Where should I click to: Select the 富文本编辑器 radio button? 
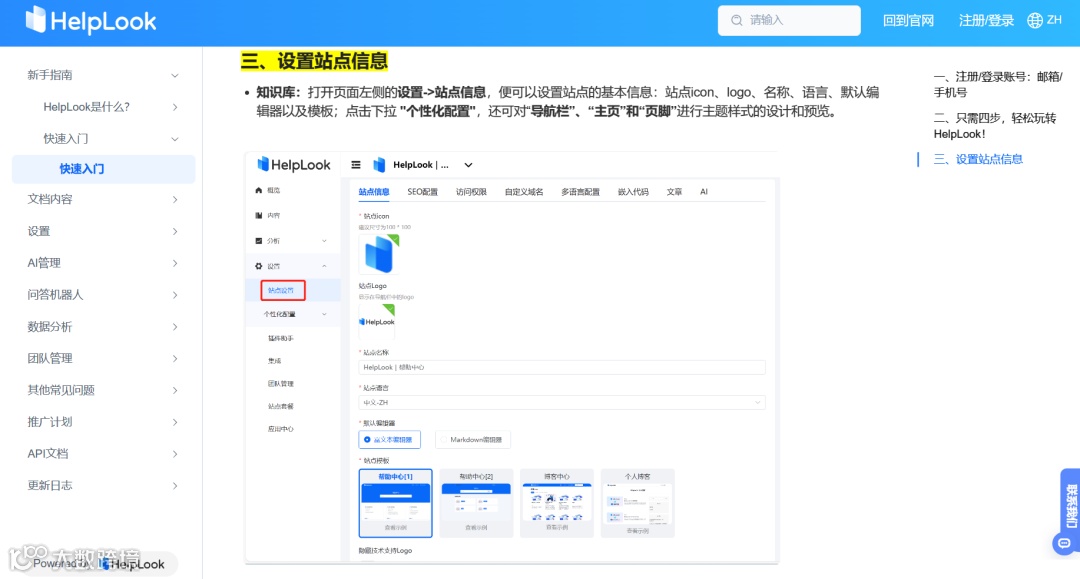pyautogui.click(x=367, y=440)
